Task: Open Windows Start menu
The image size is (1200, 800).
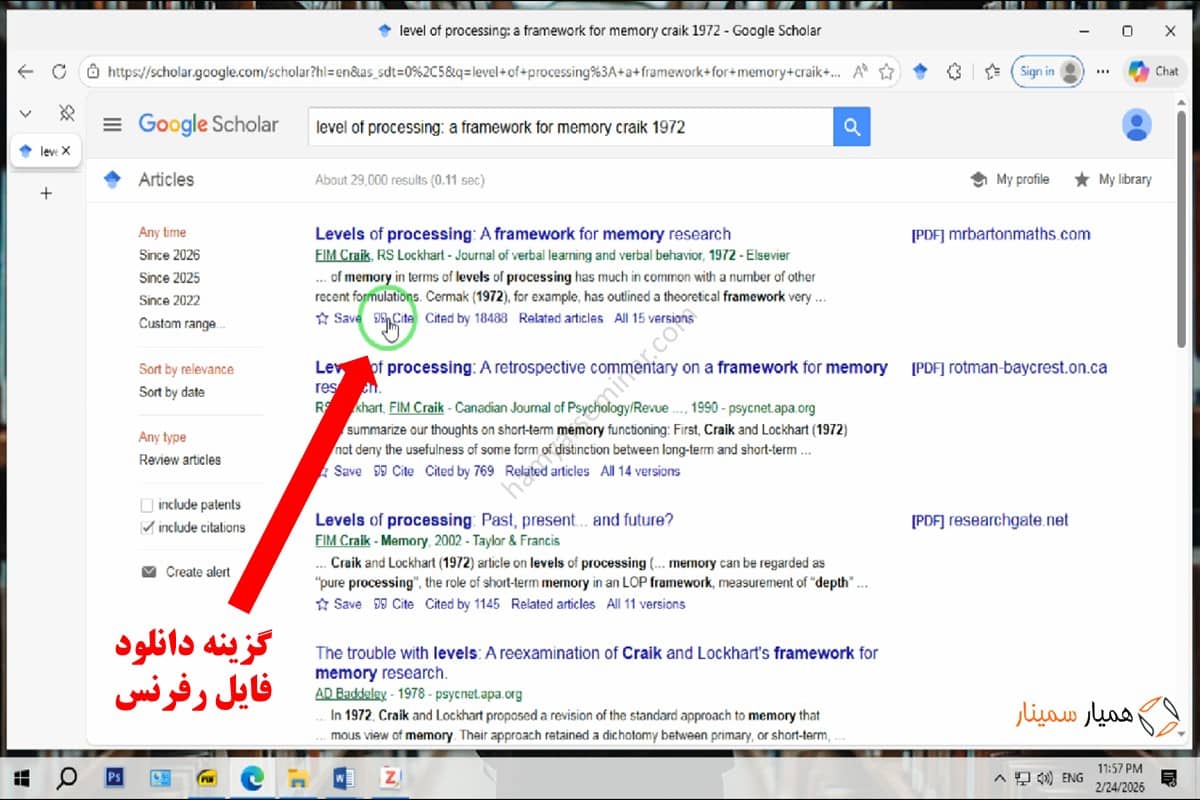Action: point(22,777)
